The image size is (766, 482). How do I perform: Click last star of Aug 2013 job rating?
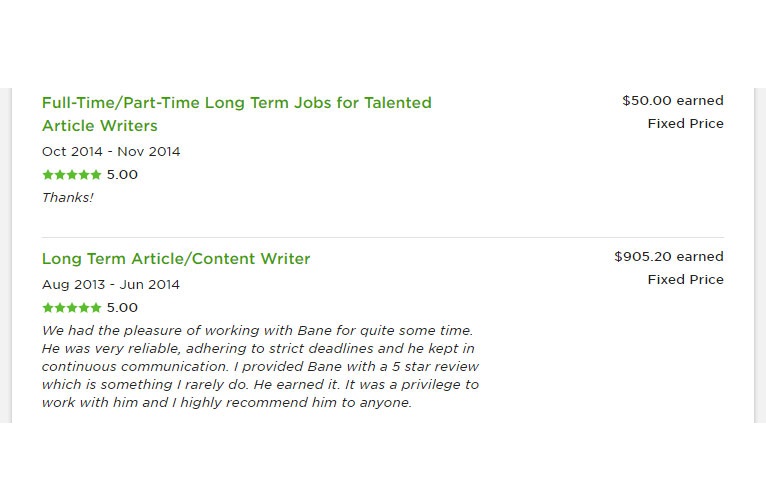(x=96, y=308)
